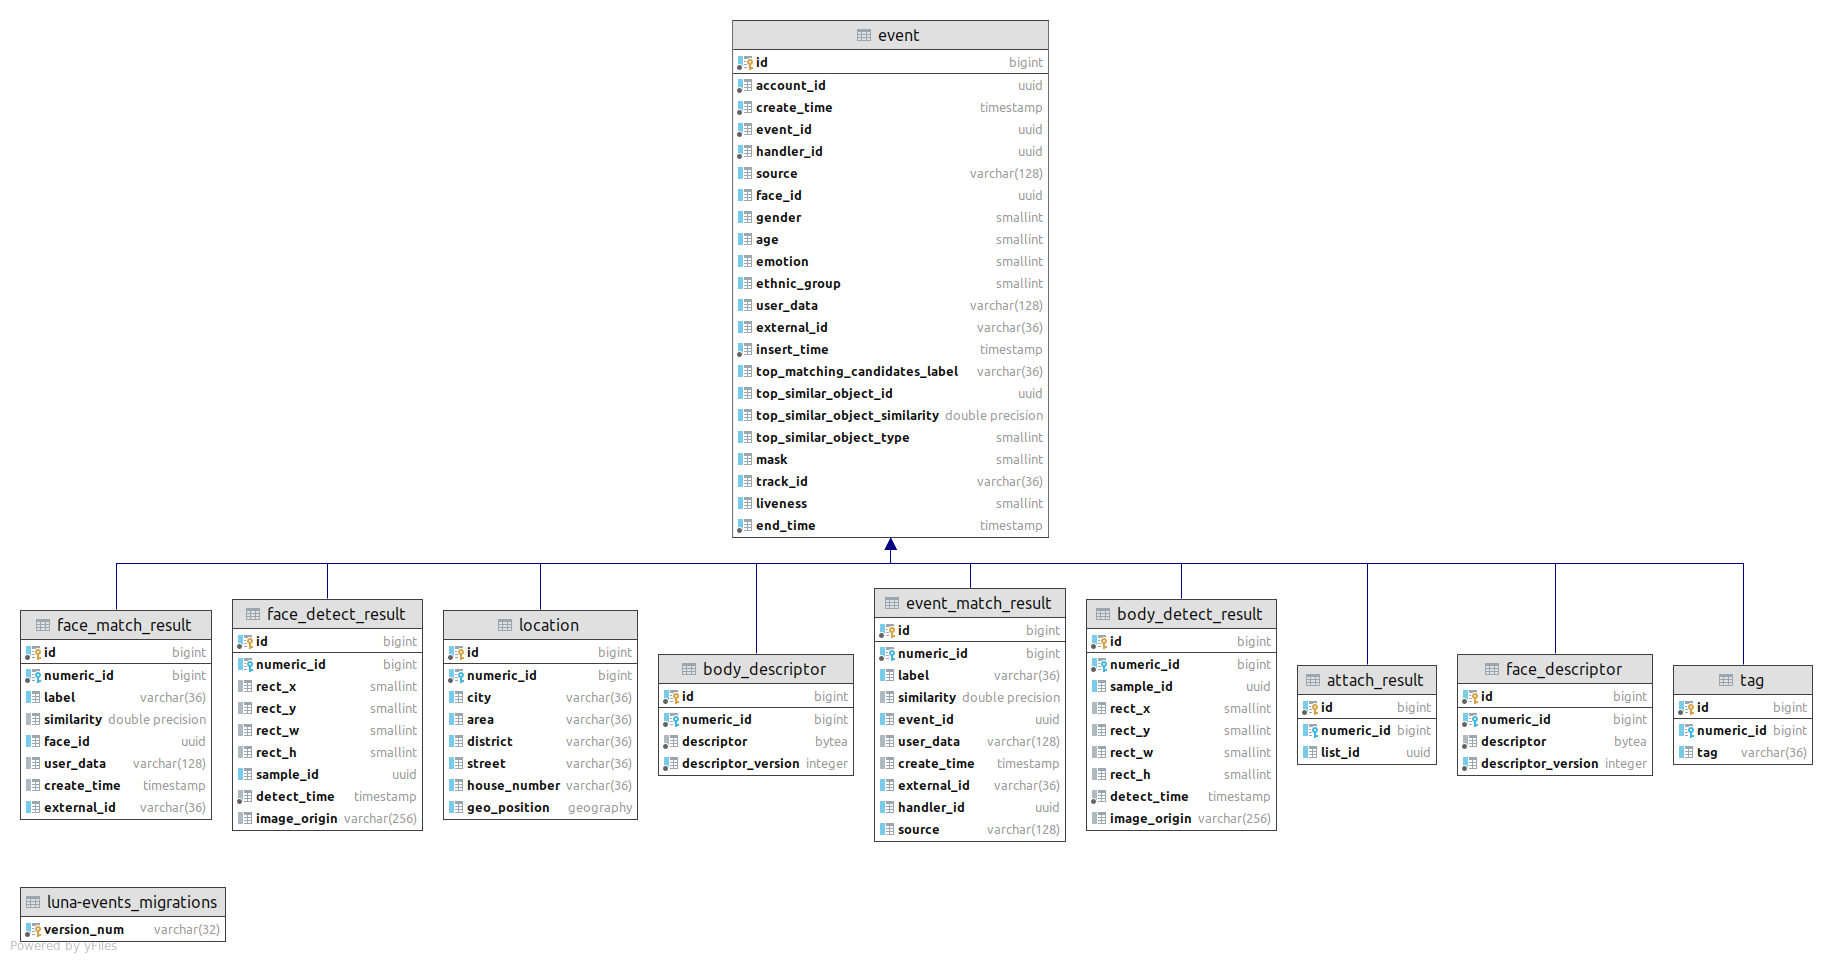1833x962 pixels.
Task: Click the geography column icon for geo_position
Action: 456,807
